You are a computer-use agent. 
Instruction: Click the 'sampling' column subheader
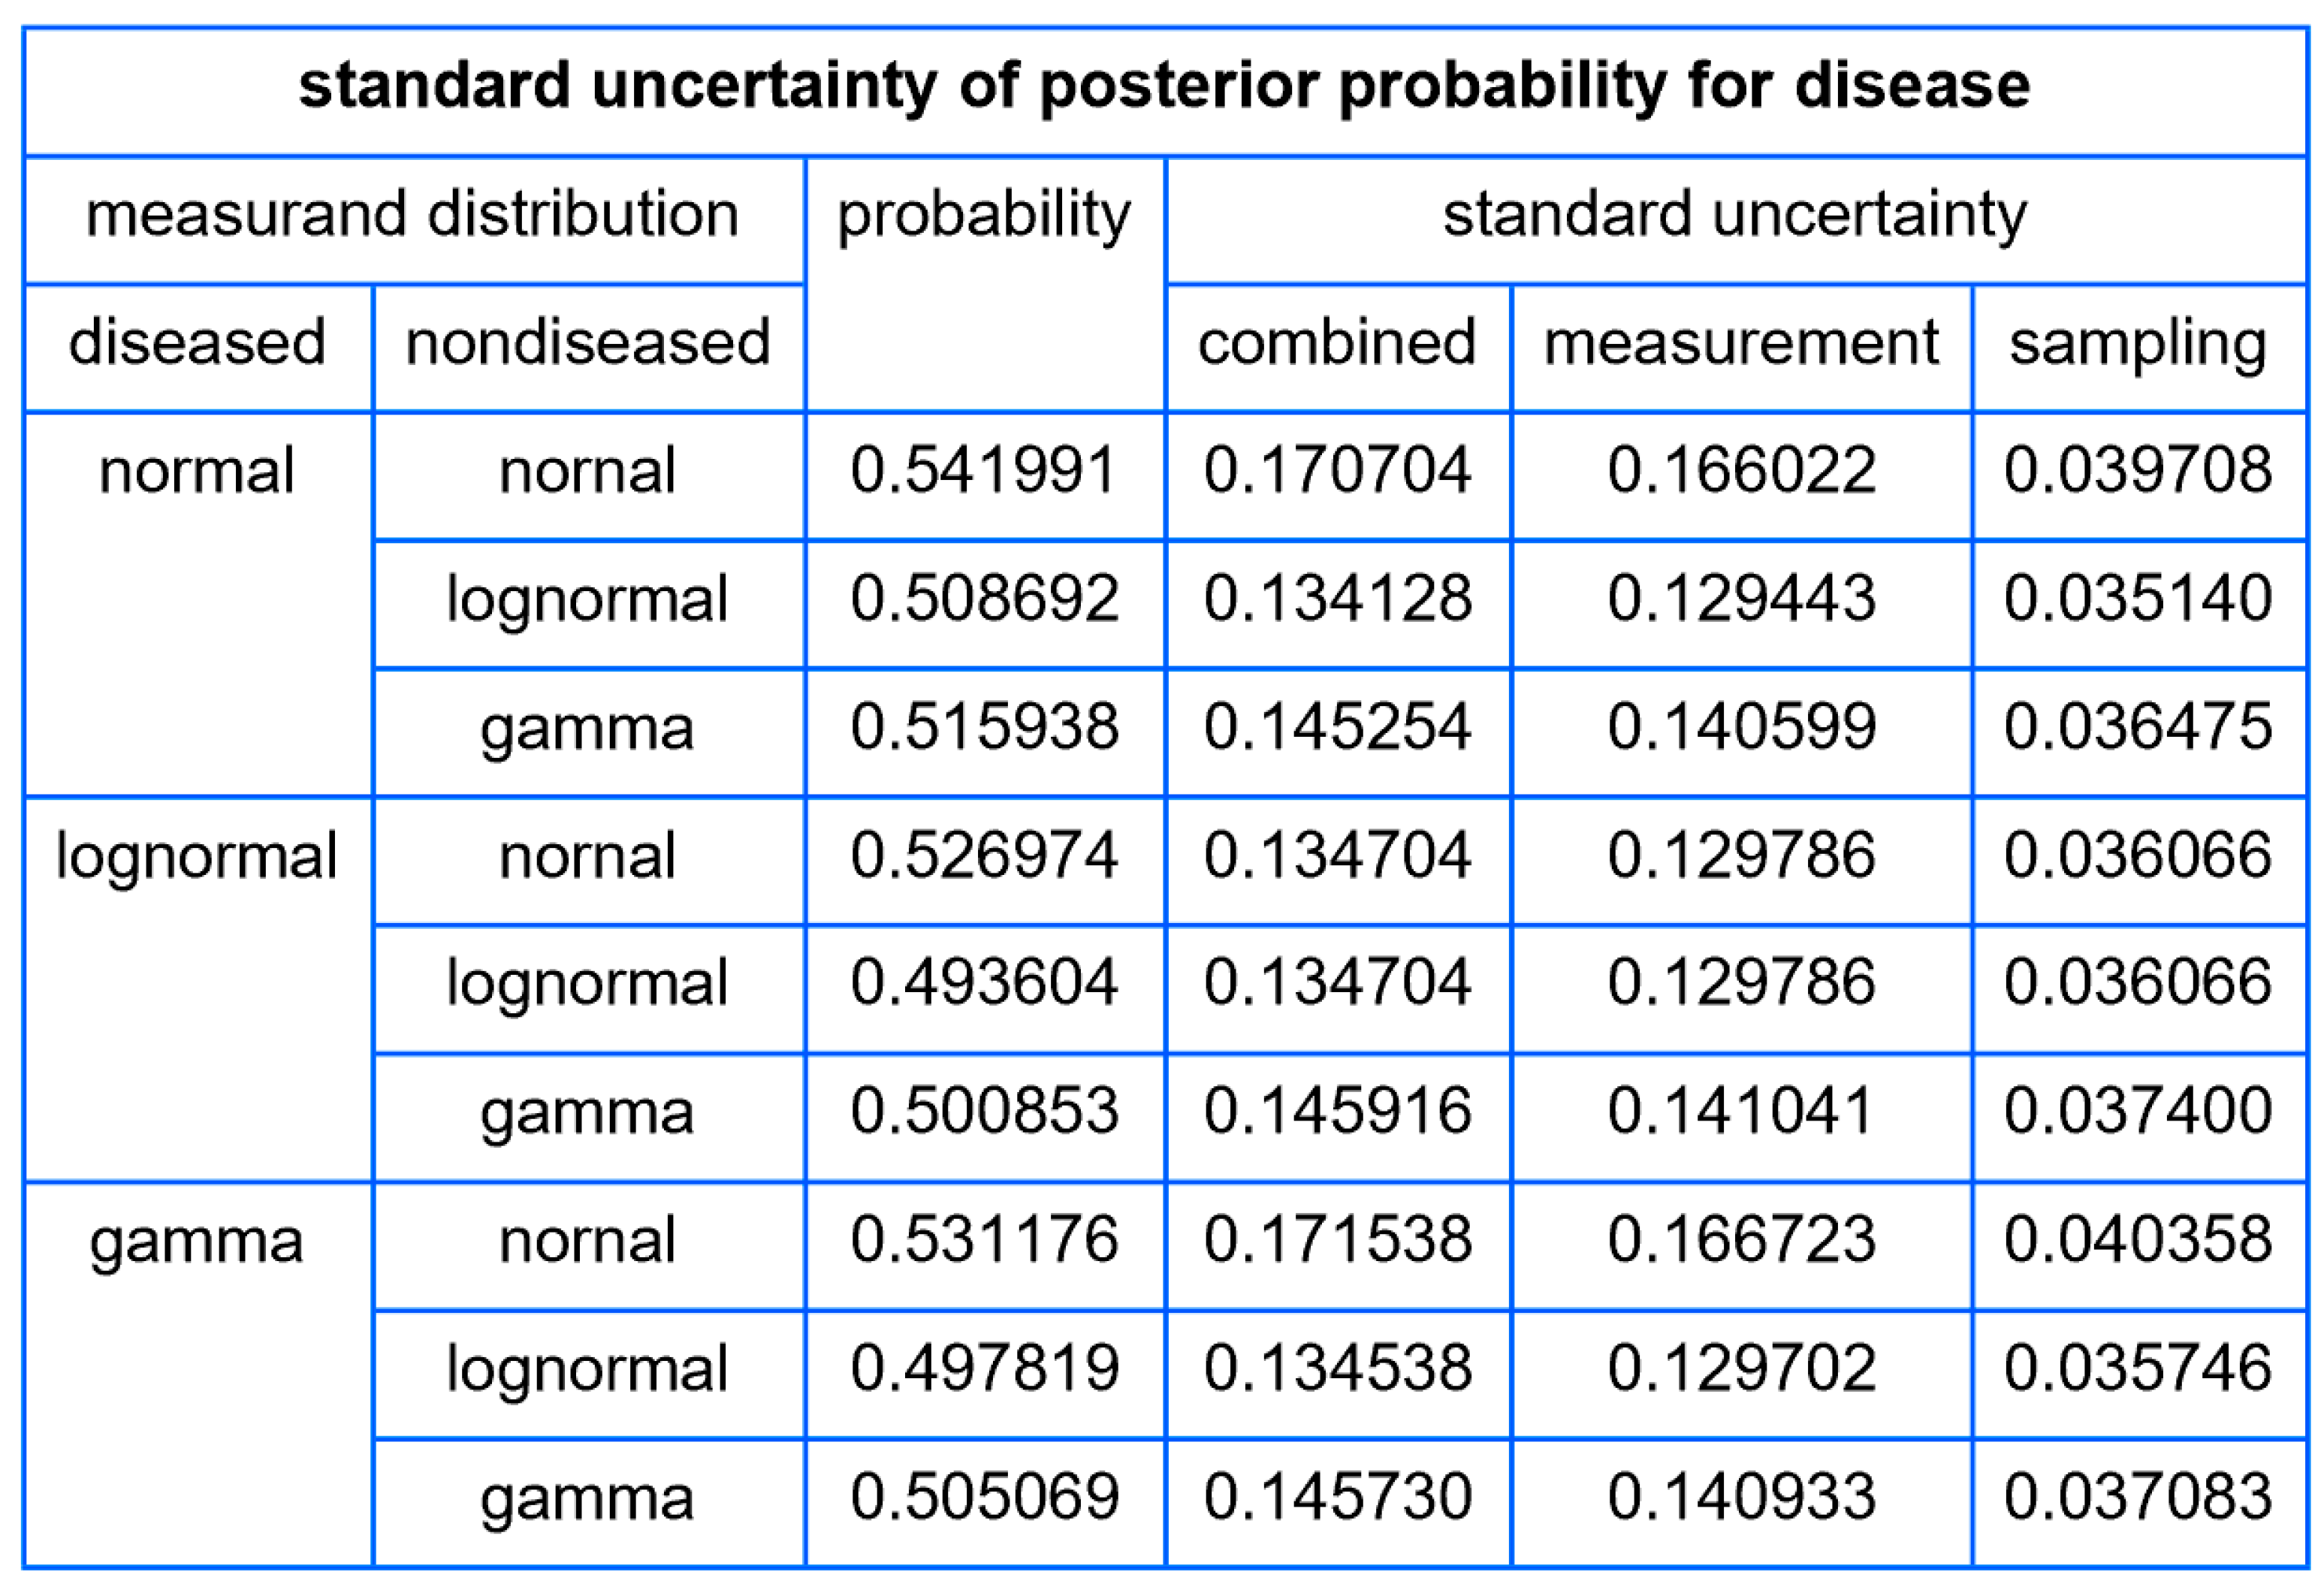pyautogui.click(x=2138, y=343)
